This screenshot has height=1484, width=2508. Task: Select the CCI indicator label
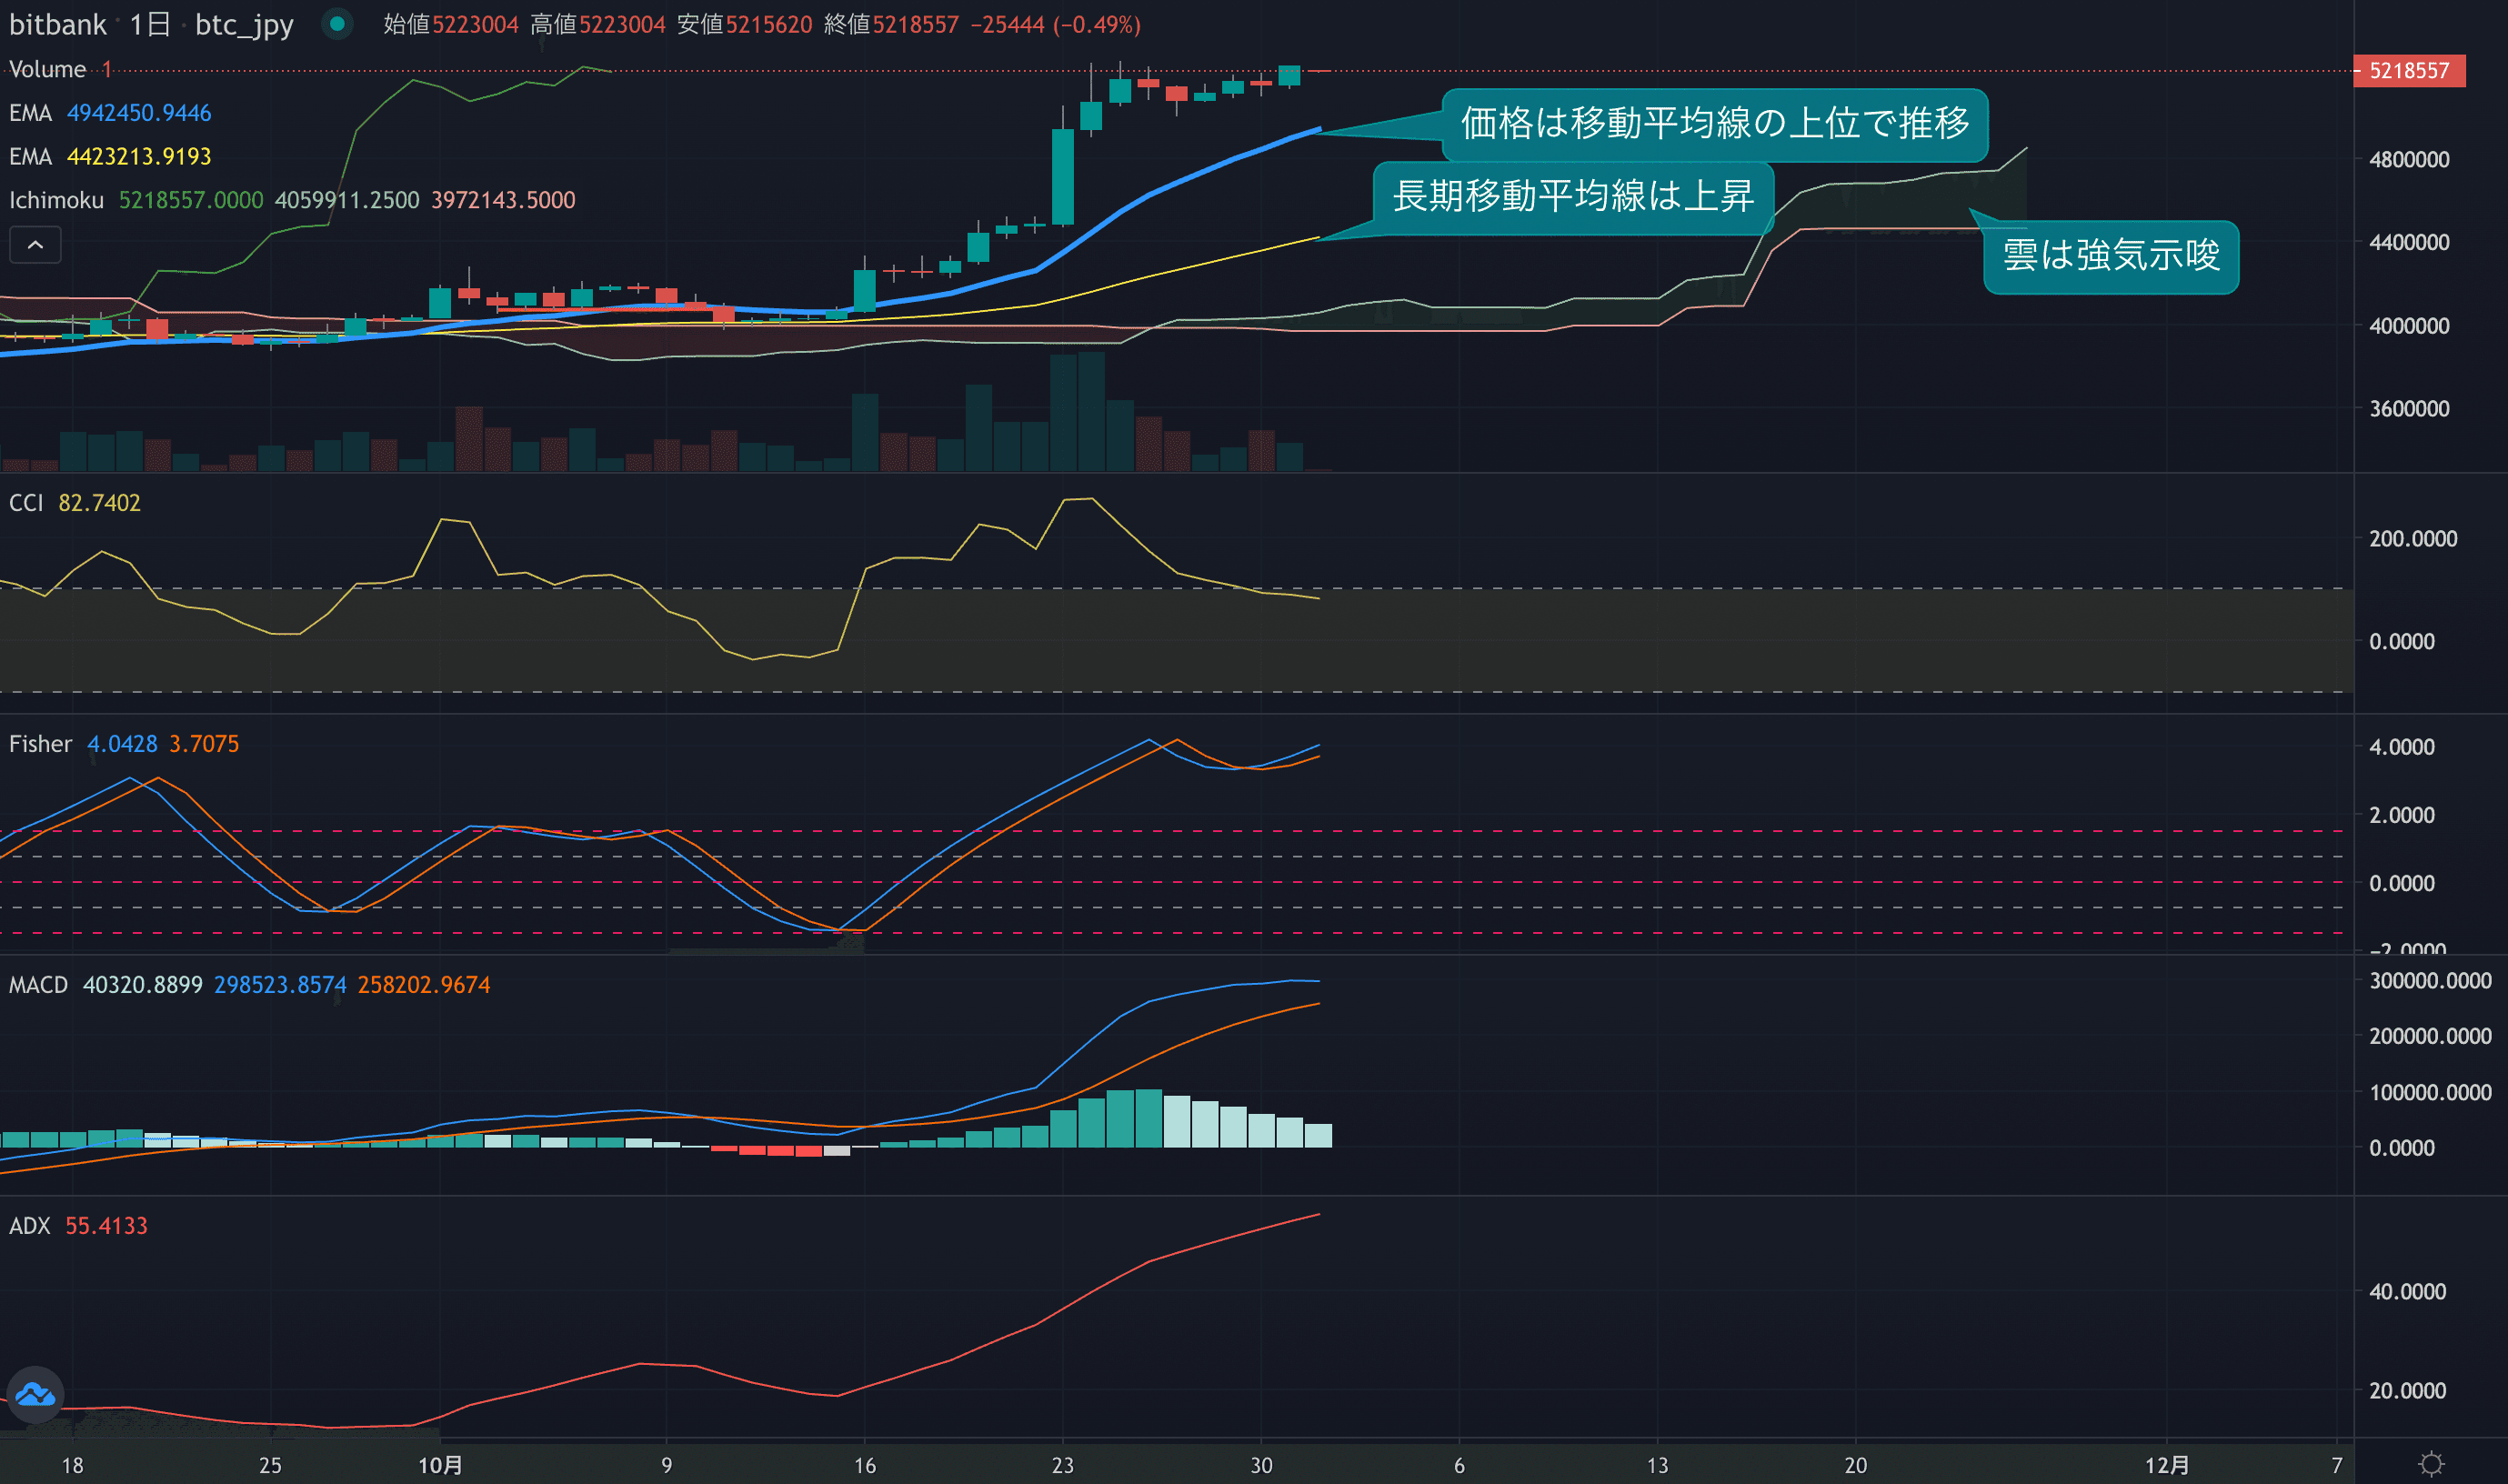(26, 503)
